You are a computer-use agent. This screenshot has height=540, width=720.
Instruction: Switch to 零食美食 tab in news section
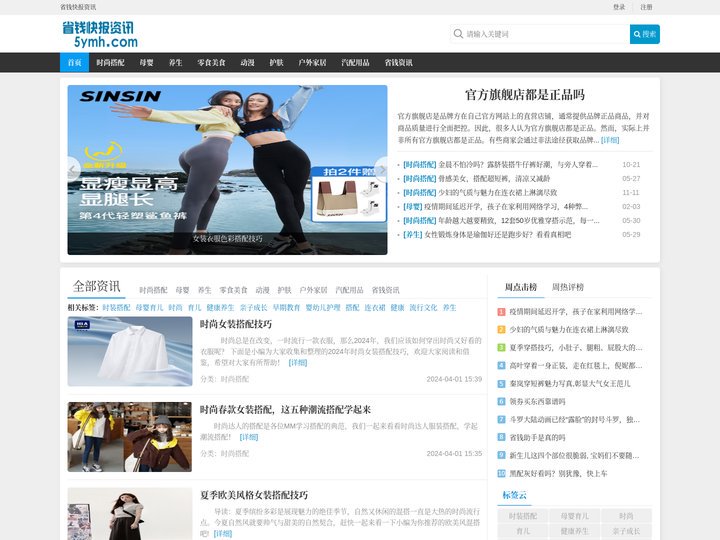[233, 290]
